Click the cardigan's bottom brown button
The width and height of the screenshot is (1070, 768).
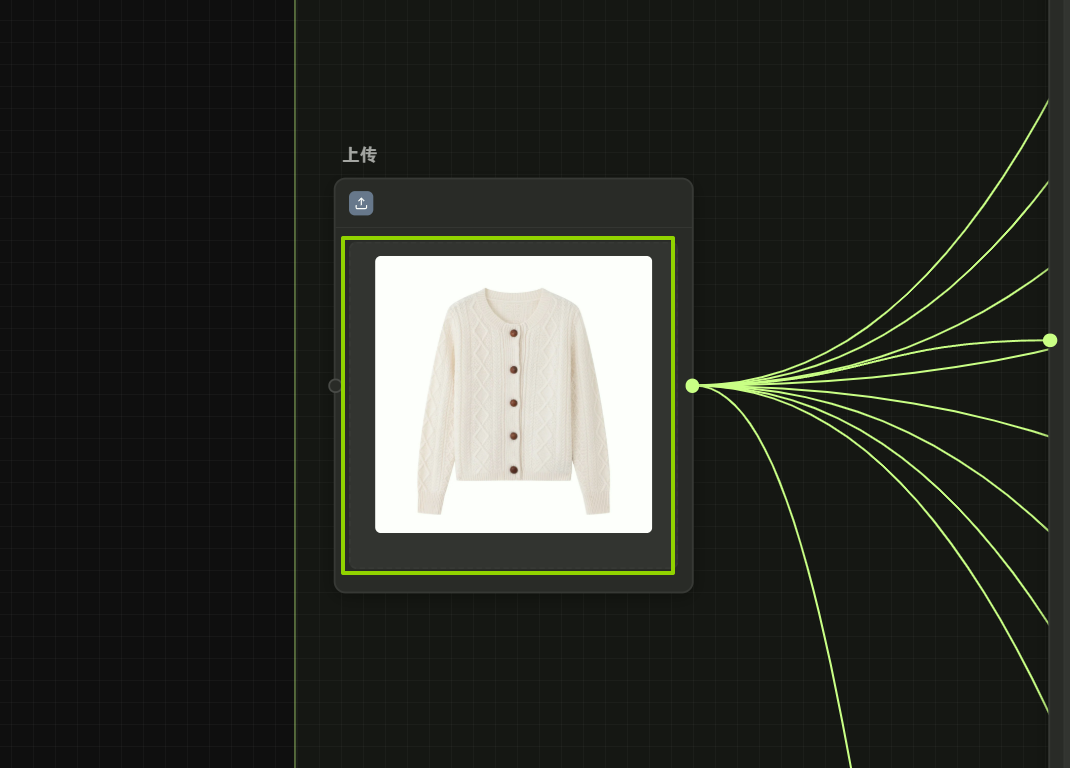(x=514, y=469)
